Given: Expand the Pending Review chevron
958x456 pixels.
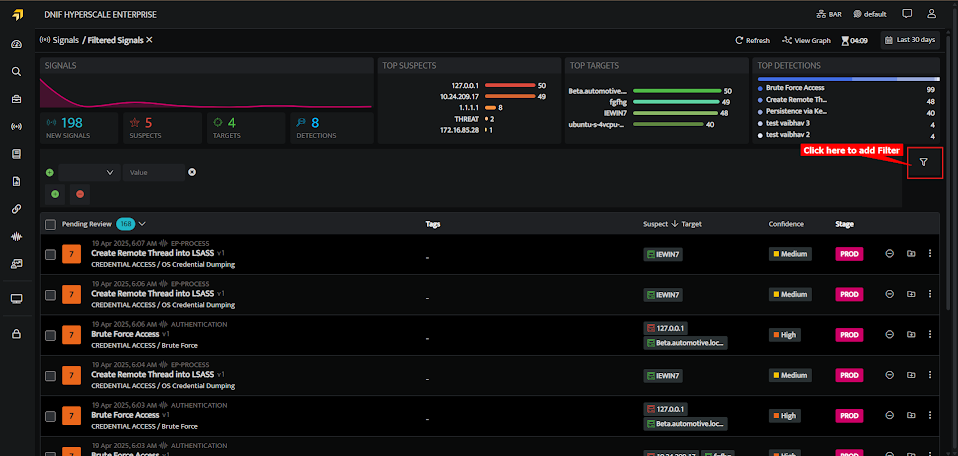Looking at the screenshot, I should (x=142, y=224).
